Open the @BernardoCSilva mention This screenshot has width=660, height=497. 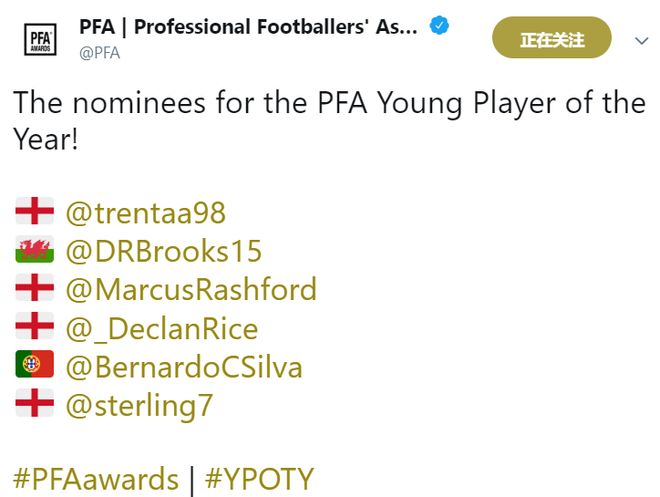(x=184, y=367)
